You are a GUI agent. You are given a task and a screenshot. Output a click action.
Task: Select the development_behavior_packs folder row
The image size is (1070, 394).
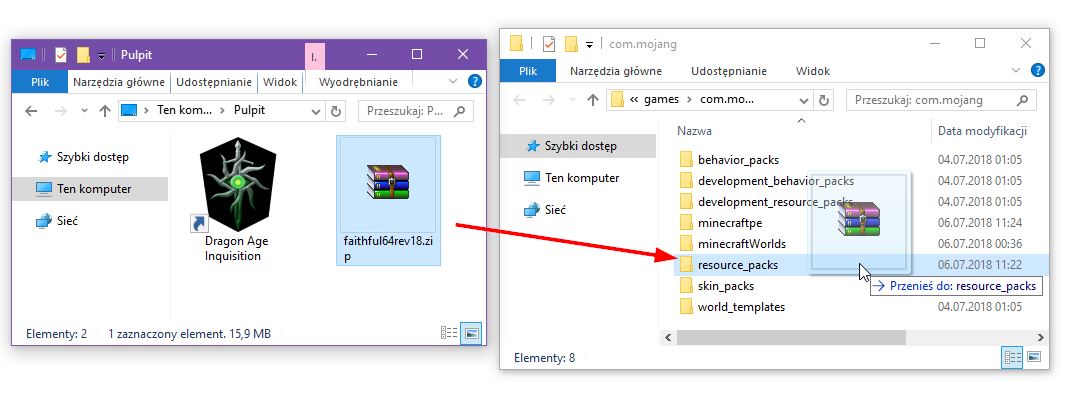[861, 181]
